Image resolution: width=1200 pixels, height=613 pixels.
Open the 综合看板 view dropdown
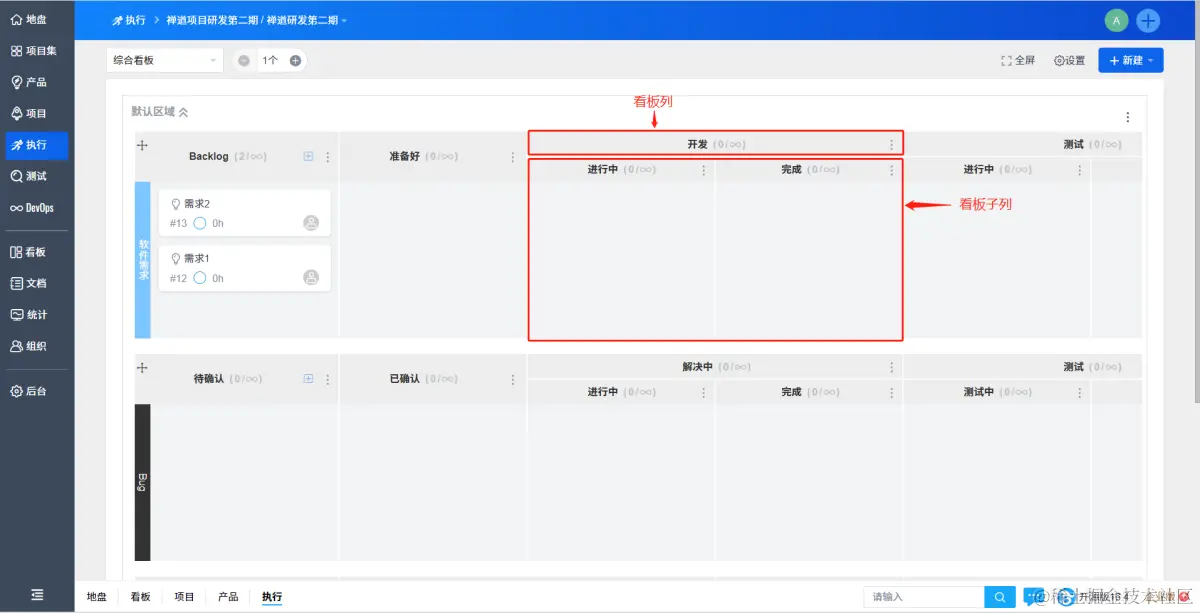(x=164, y=60)
